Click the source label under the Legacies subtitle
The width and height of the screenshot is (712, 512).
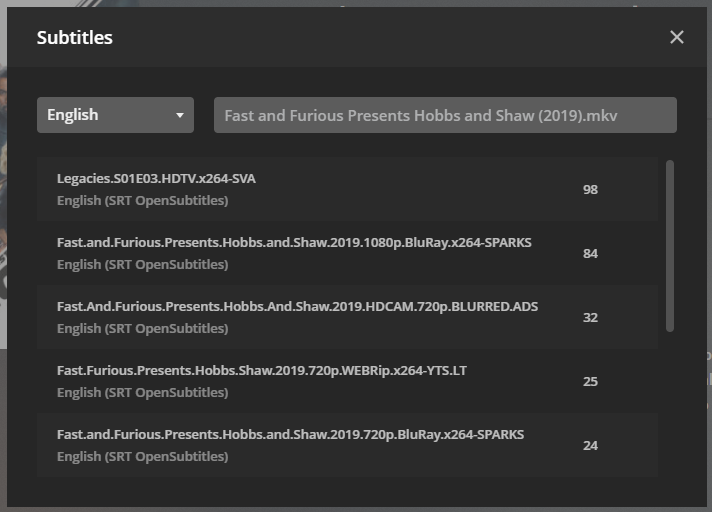tap(142, 200)
